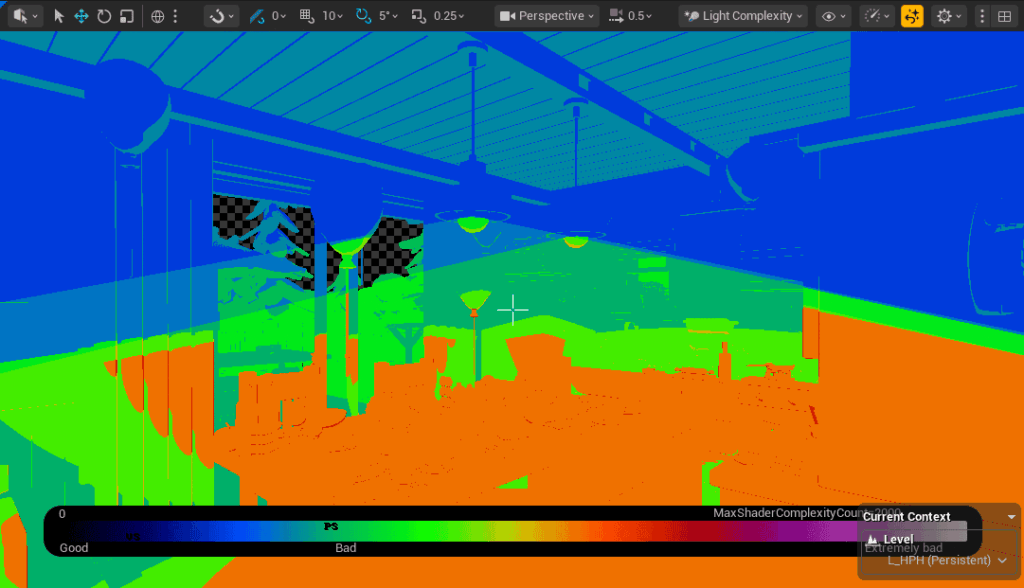Image resolution: width=1024 pixels, height=588 pixels.
Task: Activate the Translate move gizmo tool
Action: click(81, 16)
